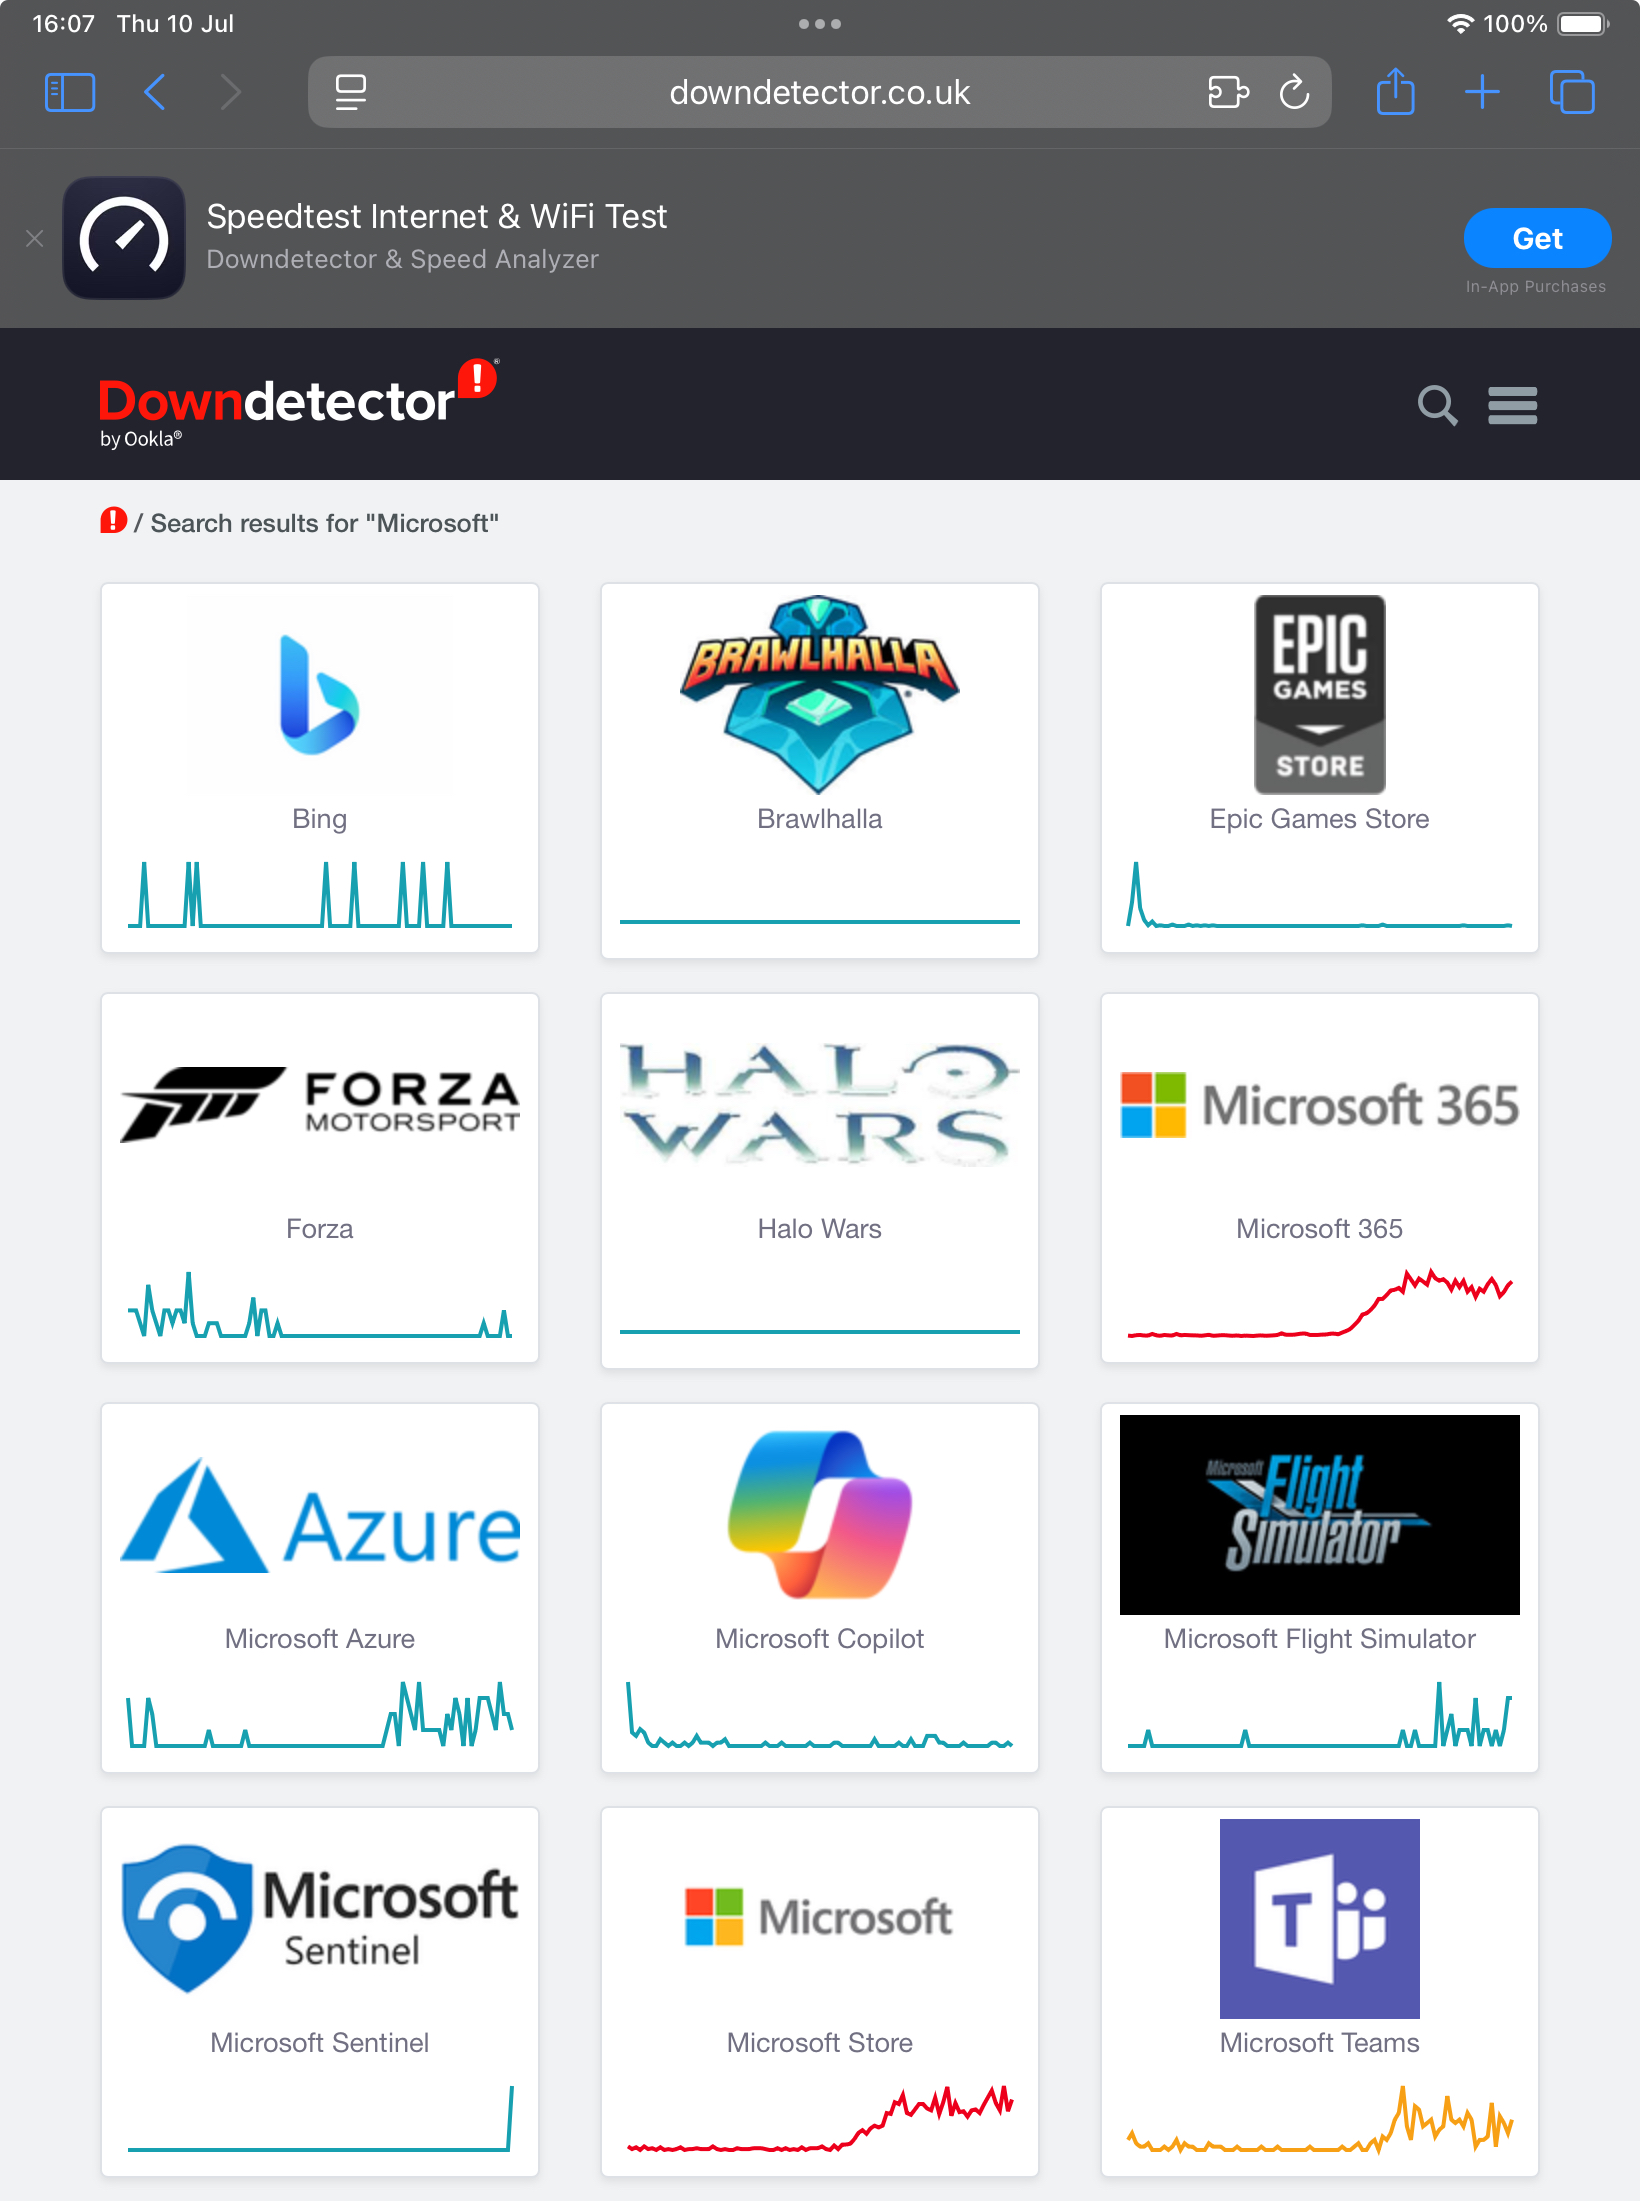View Bing outage sparkline chart
Viewport: 1640px width, 2201px height.
[x=320, y=894]
